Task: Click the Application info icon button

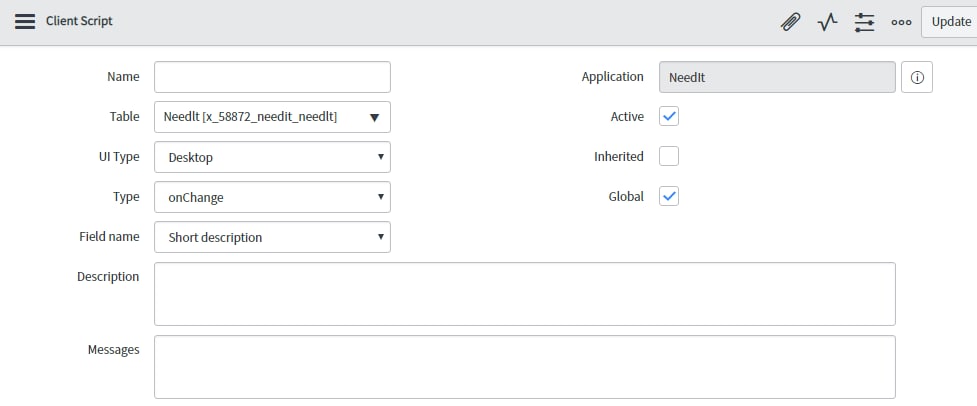Action: [x=917, y=77]
